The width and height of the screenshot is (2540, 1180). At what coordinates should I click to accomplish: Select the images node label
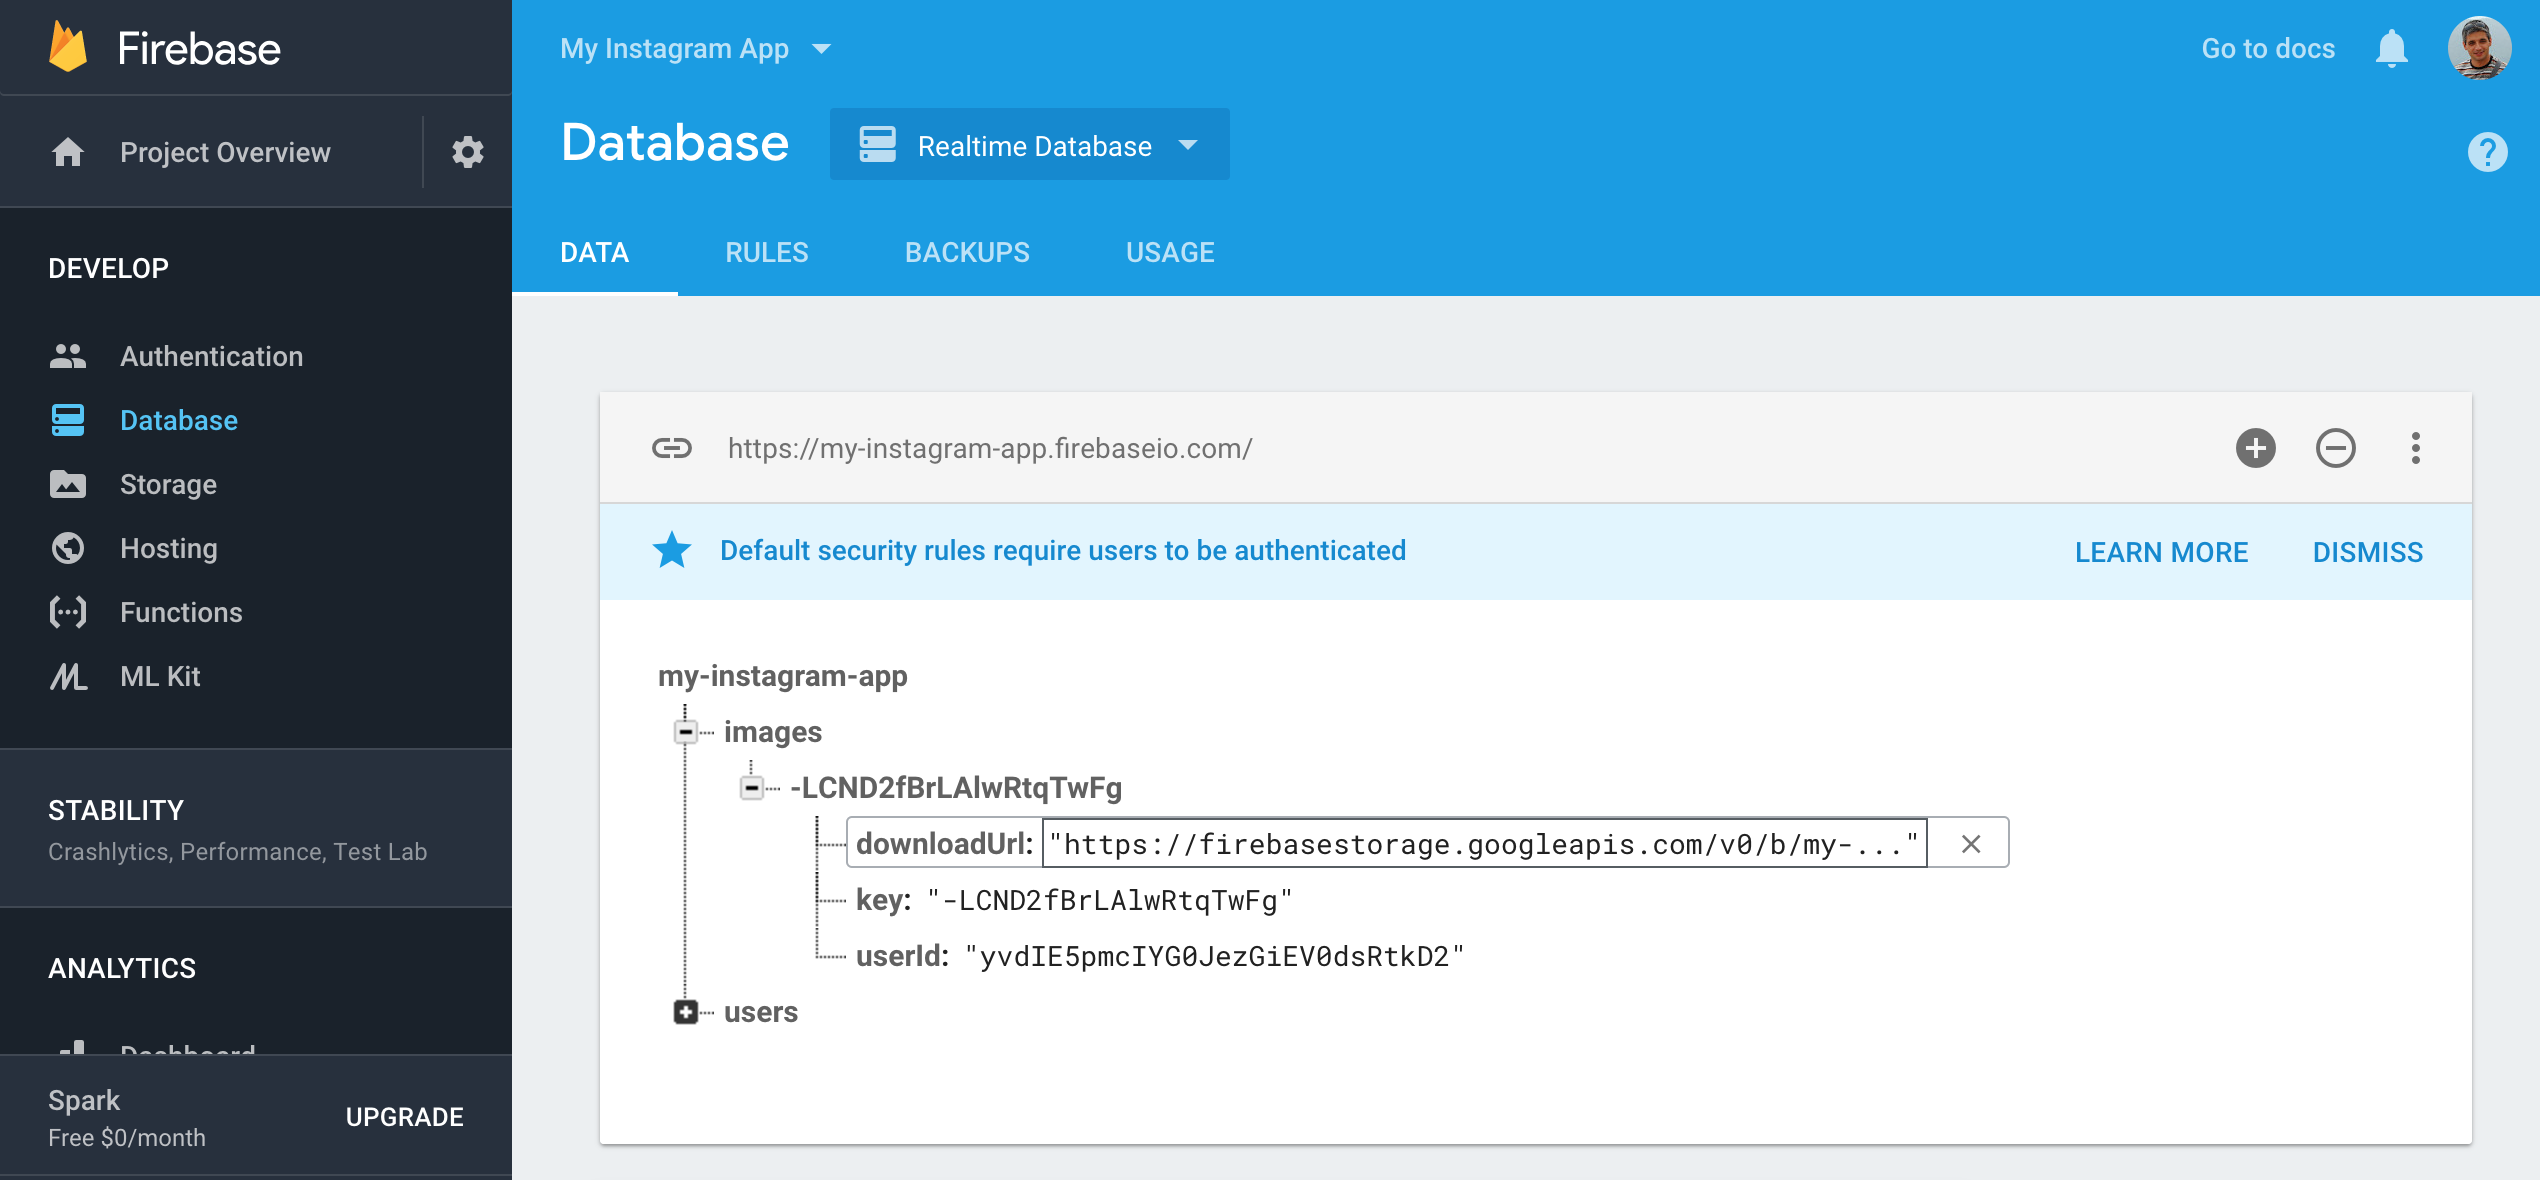click(x=773, y=732)
